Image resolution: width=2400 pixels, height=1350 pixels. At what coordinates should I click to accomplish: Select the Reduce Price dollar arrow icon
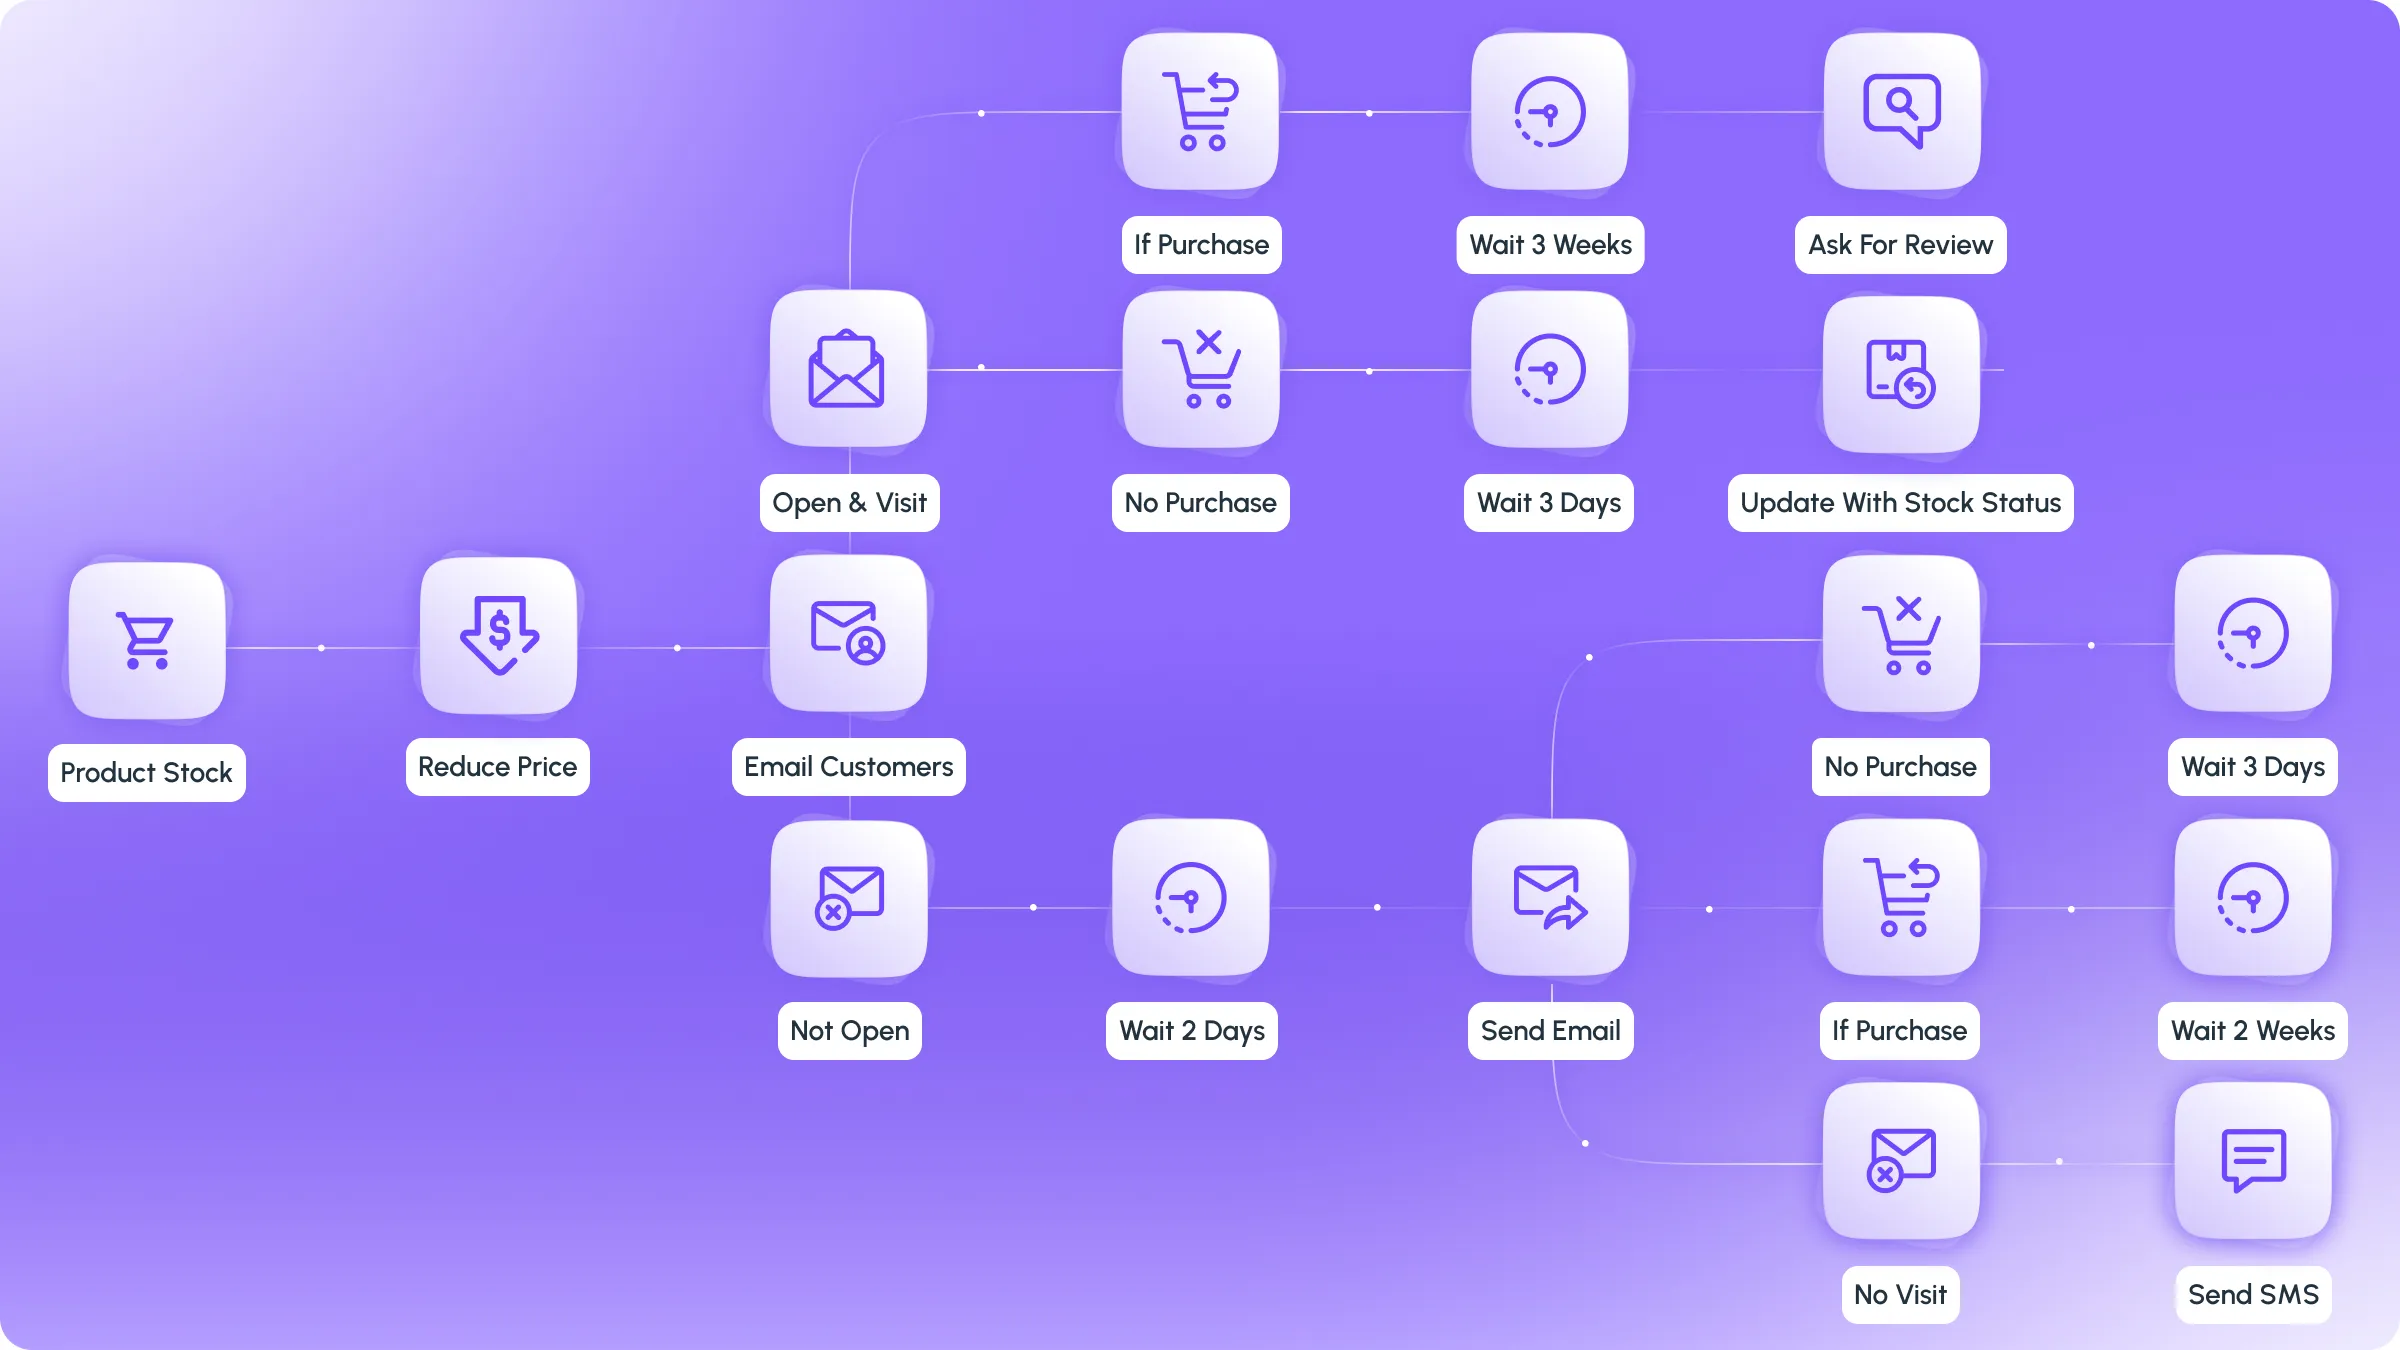pos(498,635)
